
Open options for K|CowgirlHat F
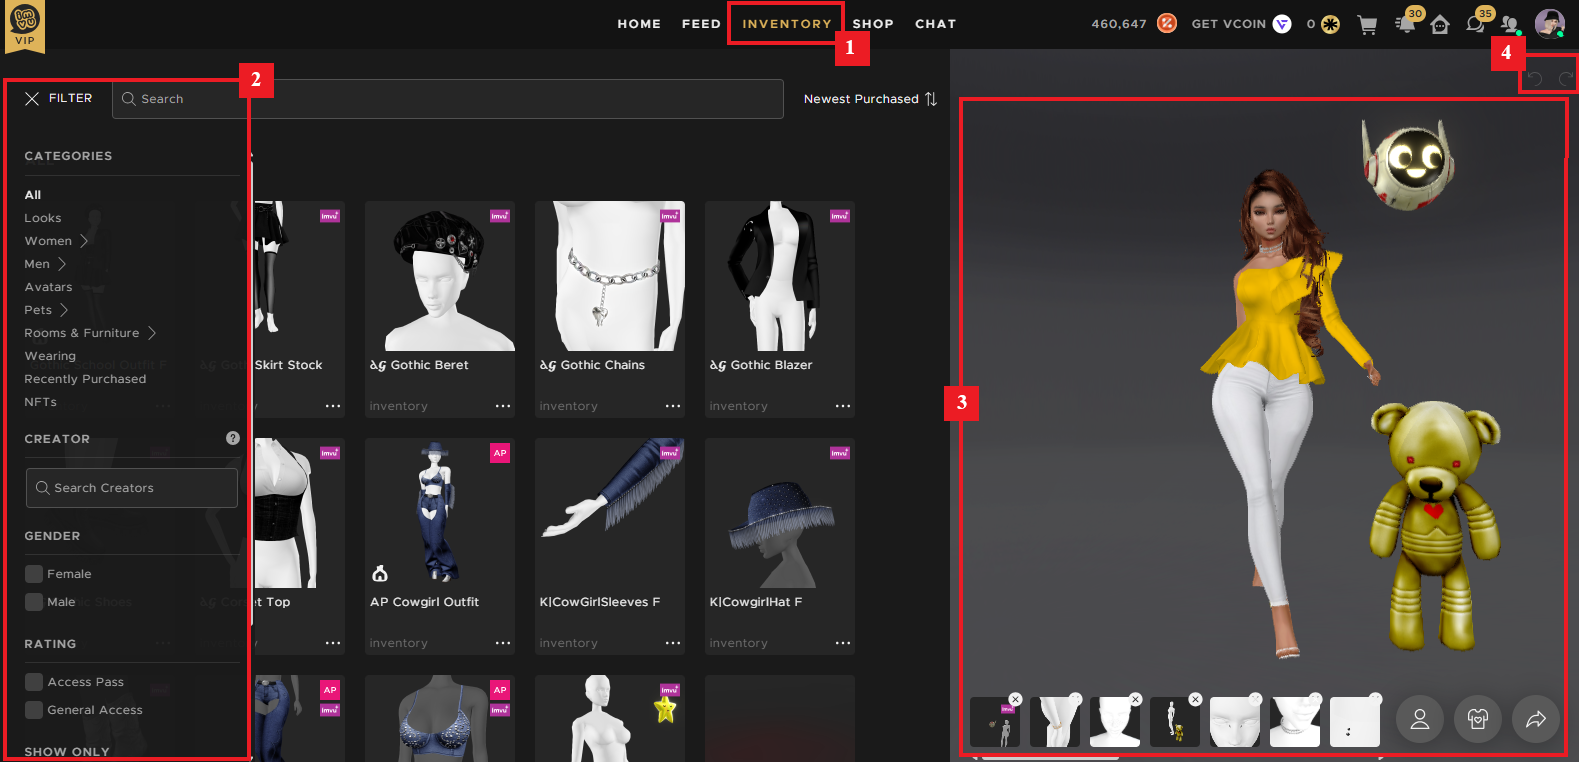[x=843, y=643]
